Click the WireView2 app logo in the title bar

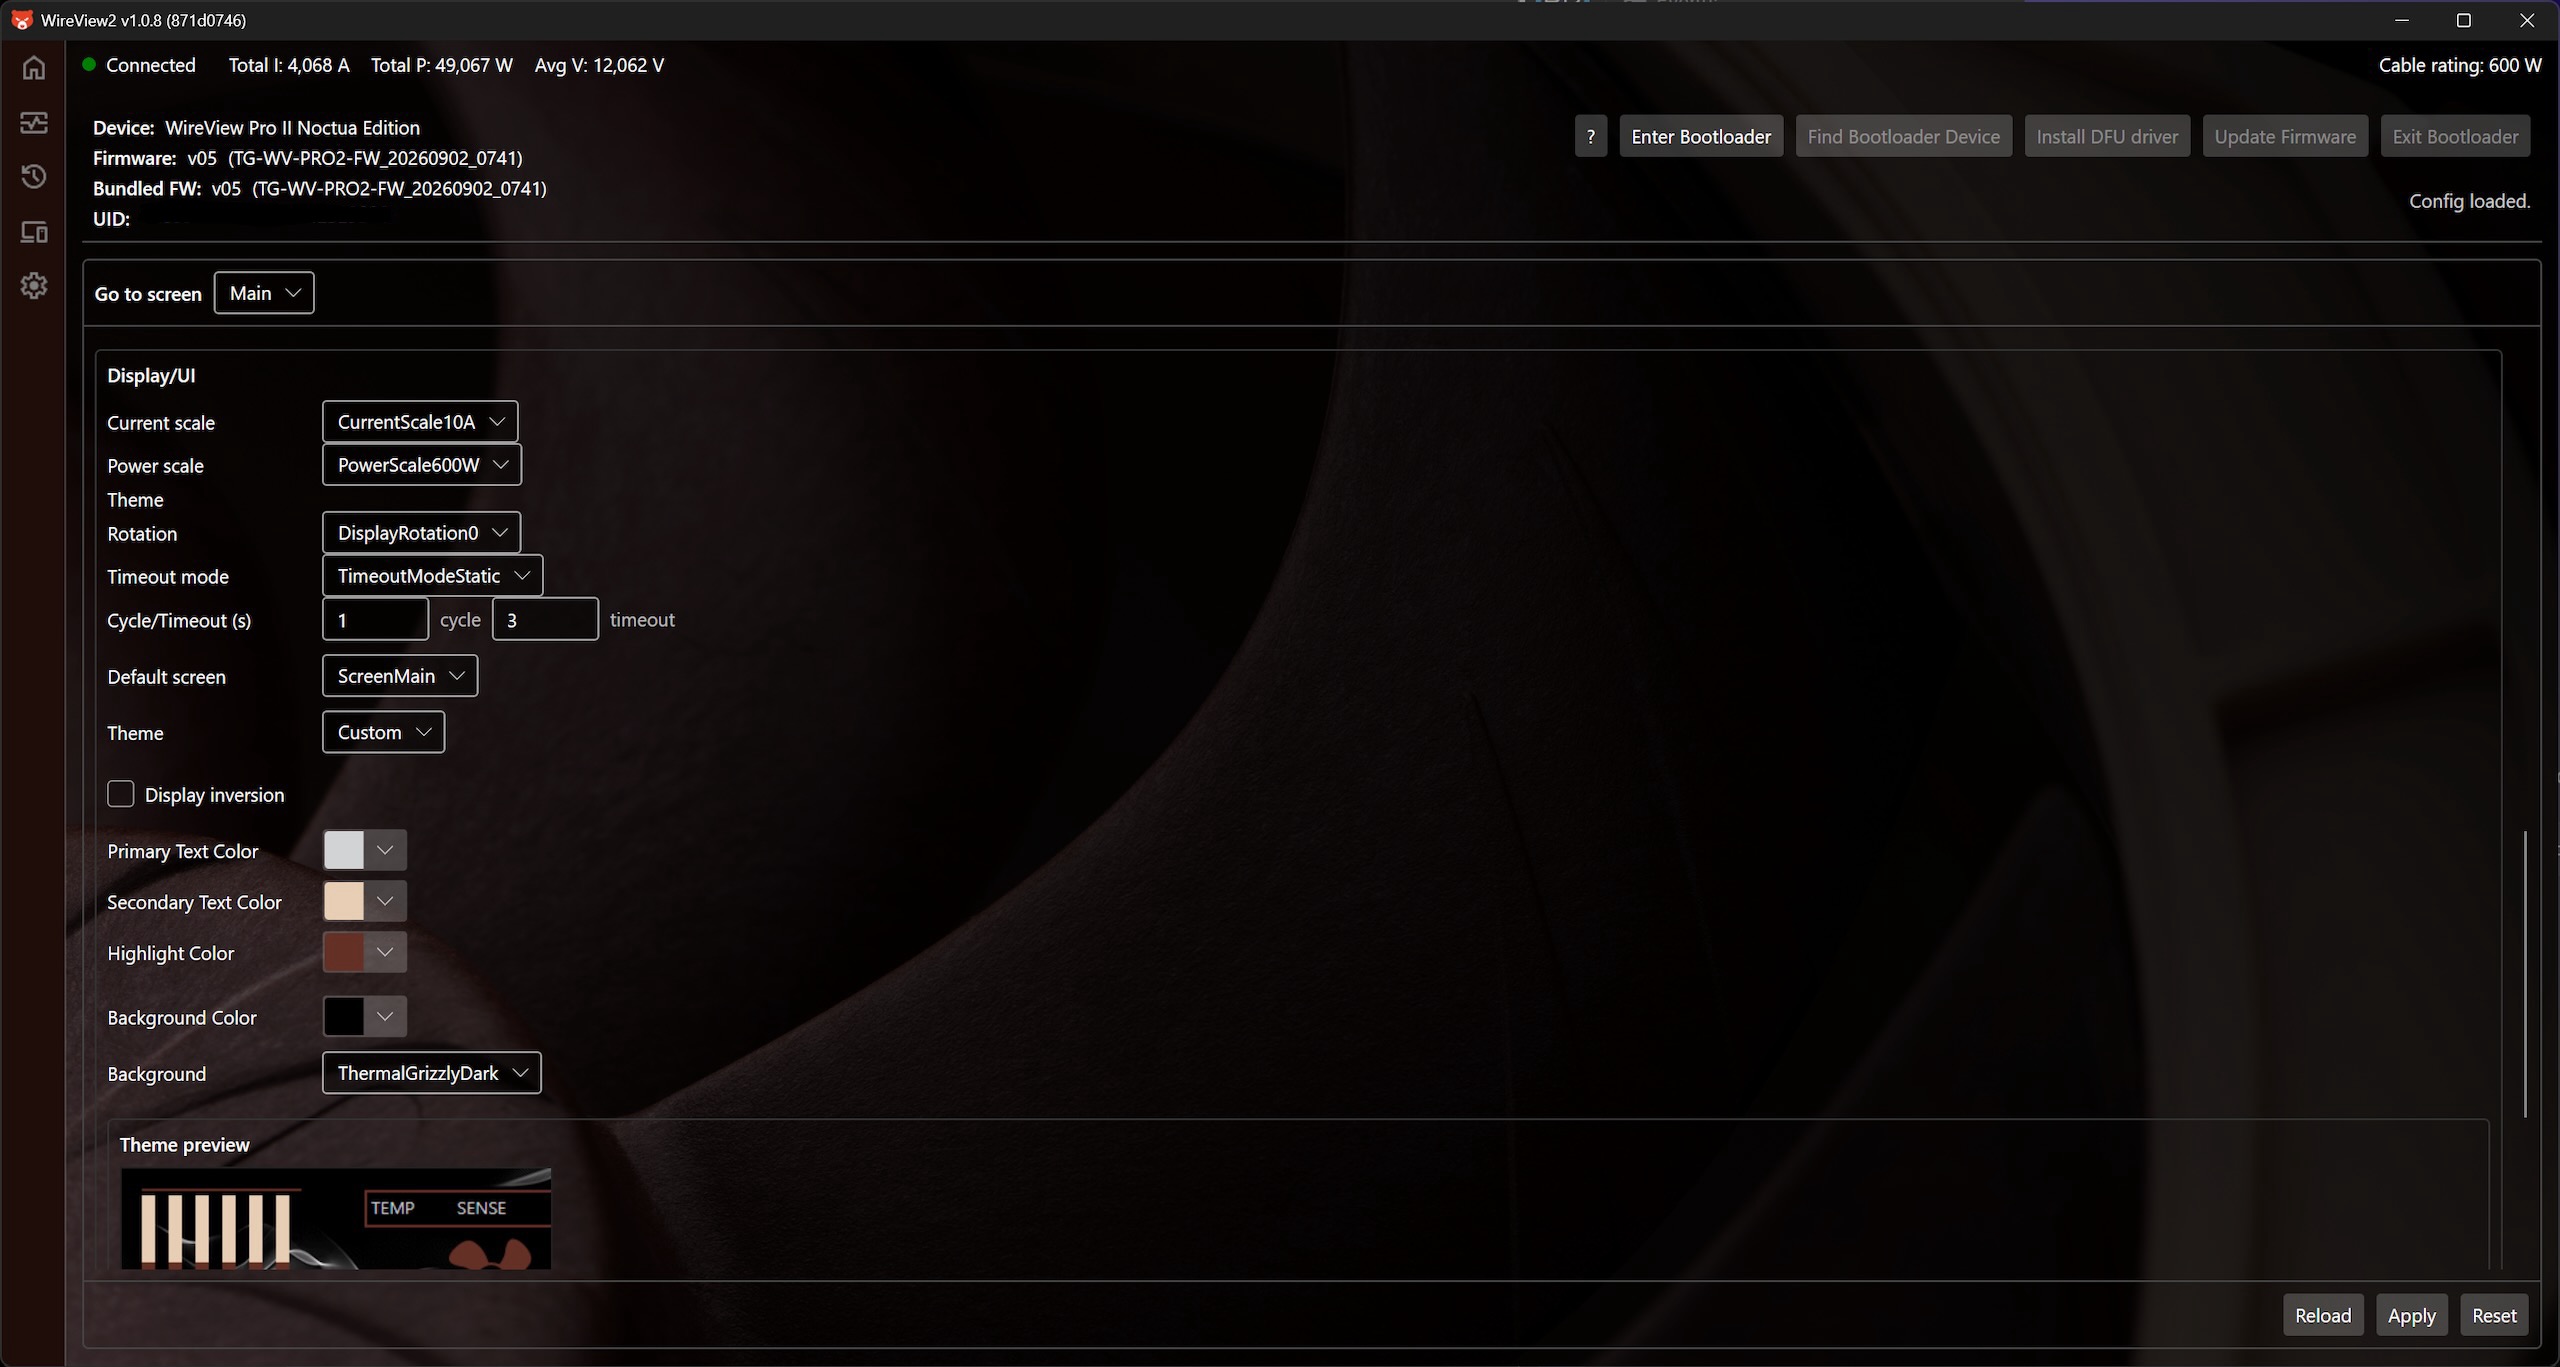coord(21,20)
